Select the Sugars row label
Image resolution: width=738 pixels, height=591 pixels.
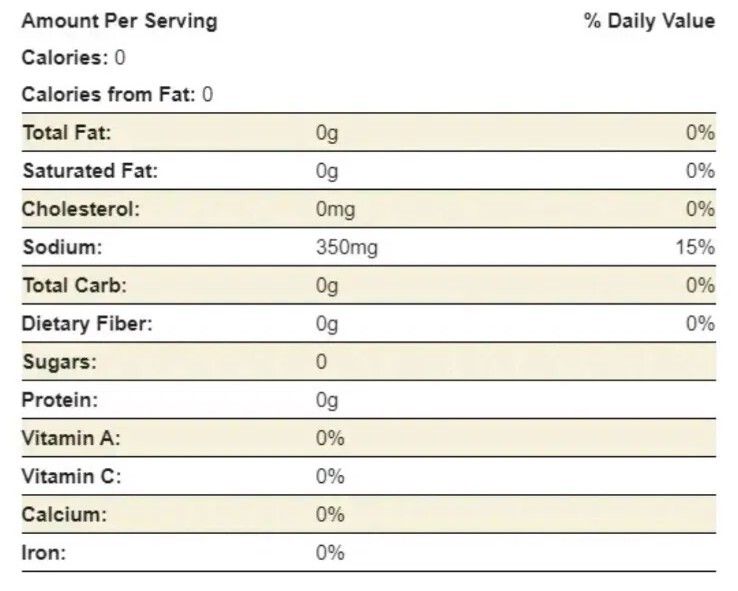60,362
